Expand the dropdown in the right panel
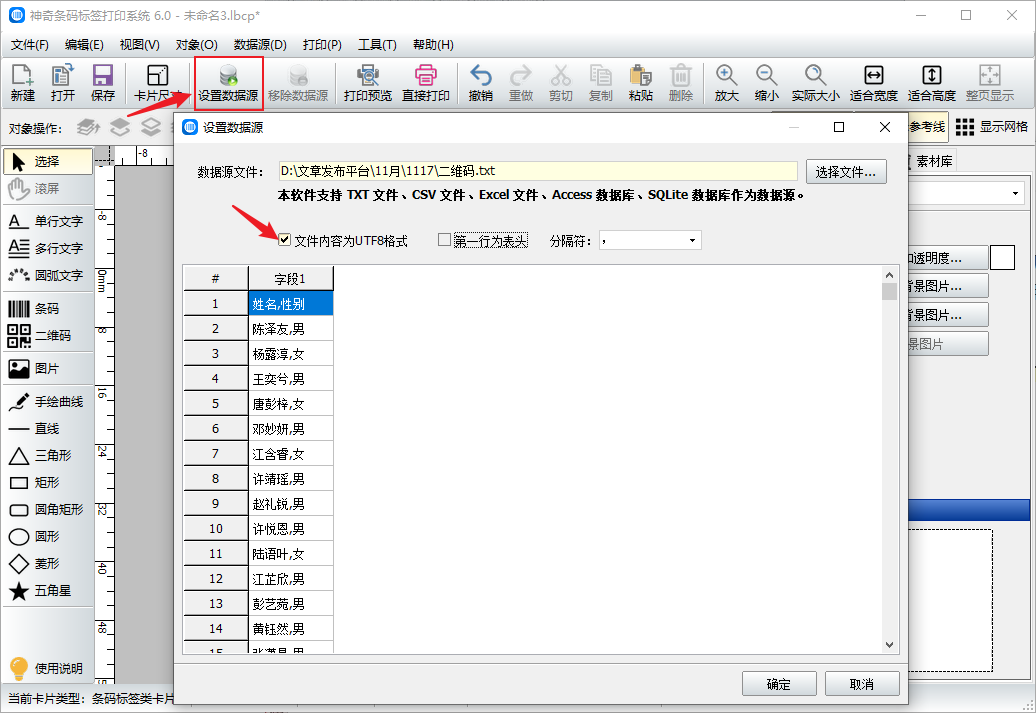 1015,194
